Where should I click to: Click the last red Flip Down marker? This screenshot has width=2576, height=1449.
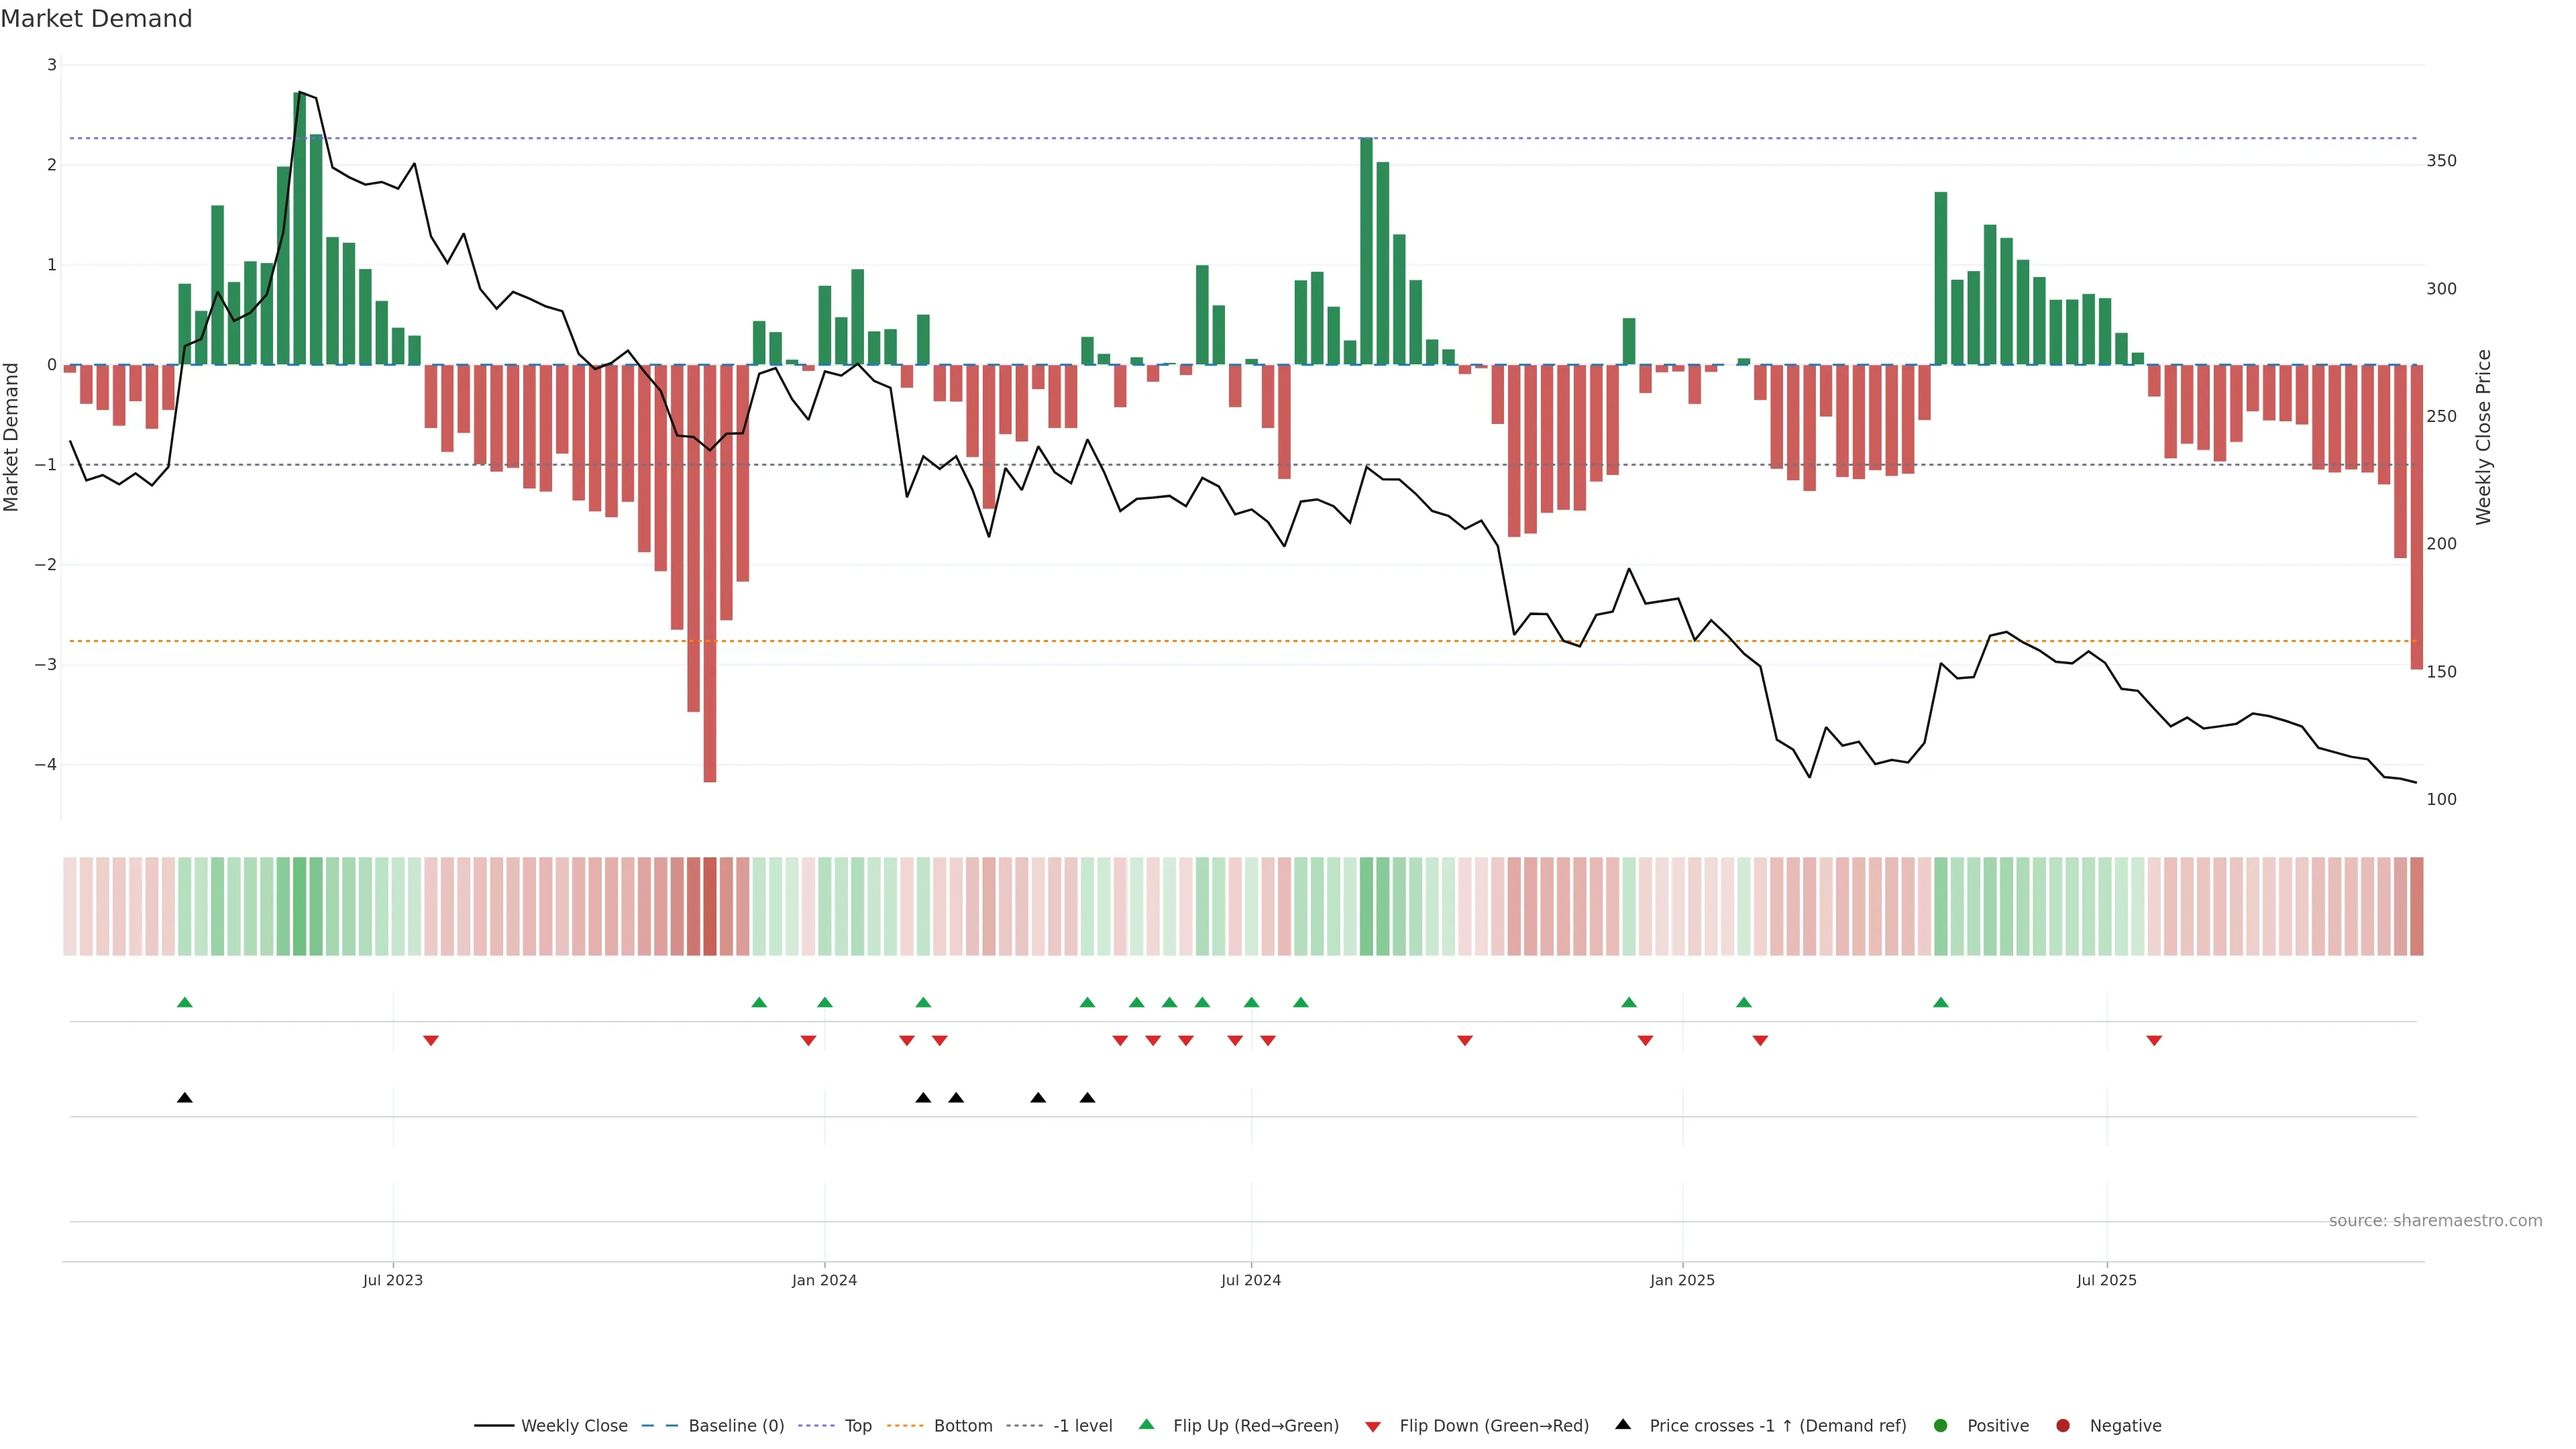[x=2154, y=1041]
